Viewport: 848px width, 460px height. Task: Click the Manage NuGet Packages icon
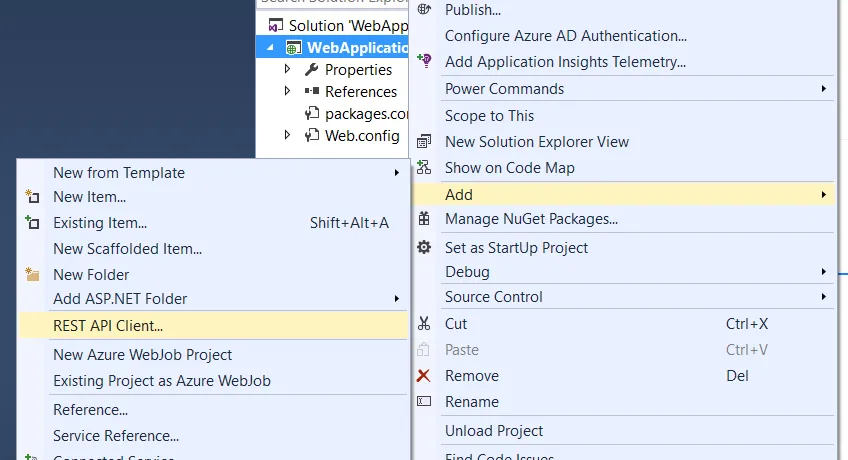[424, 219]
